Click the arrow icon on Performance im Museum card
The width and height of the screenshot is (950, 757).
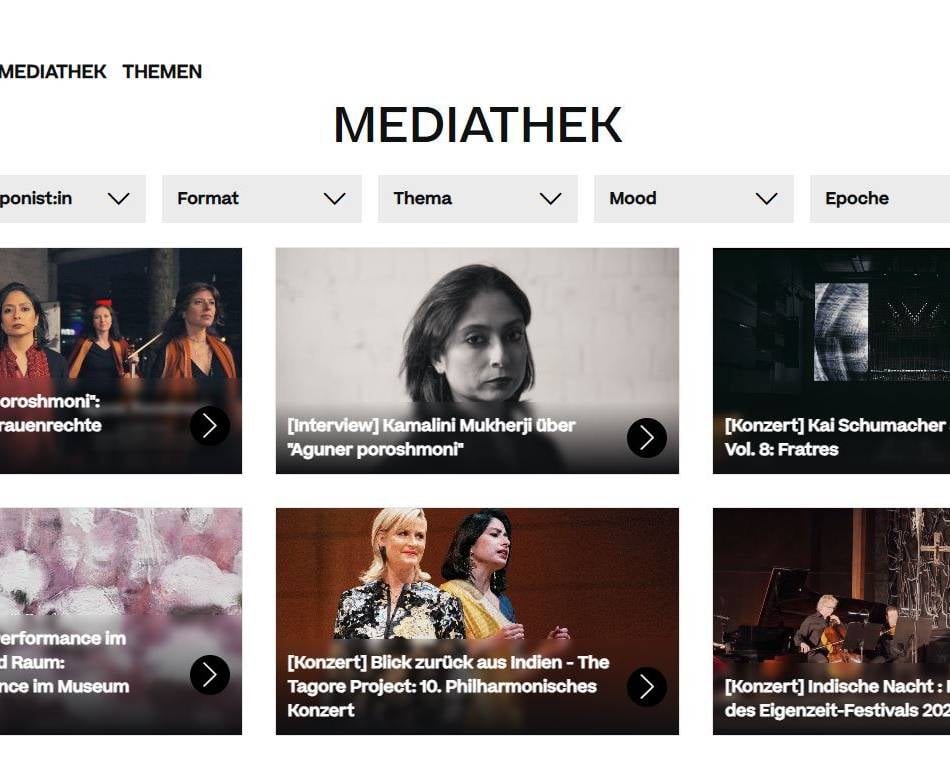click(210, 675)
